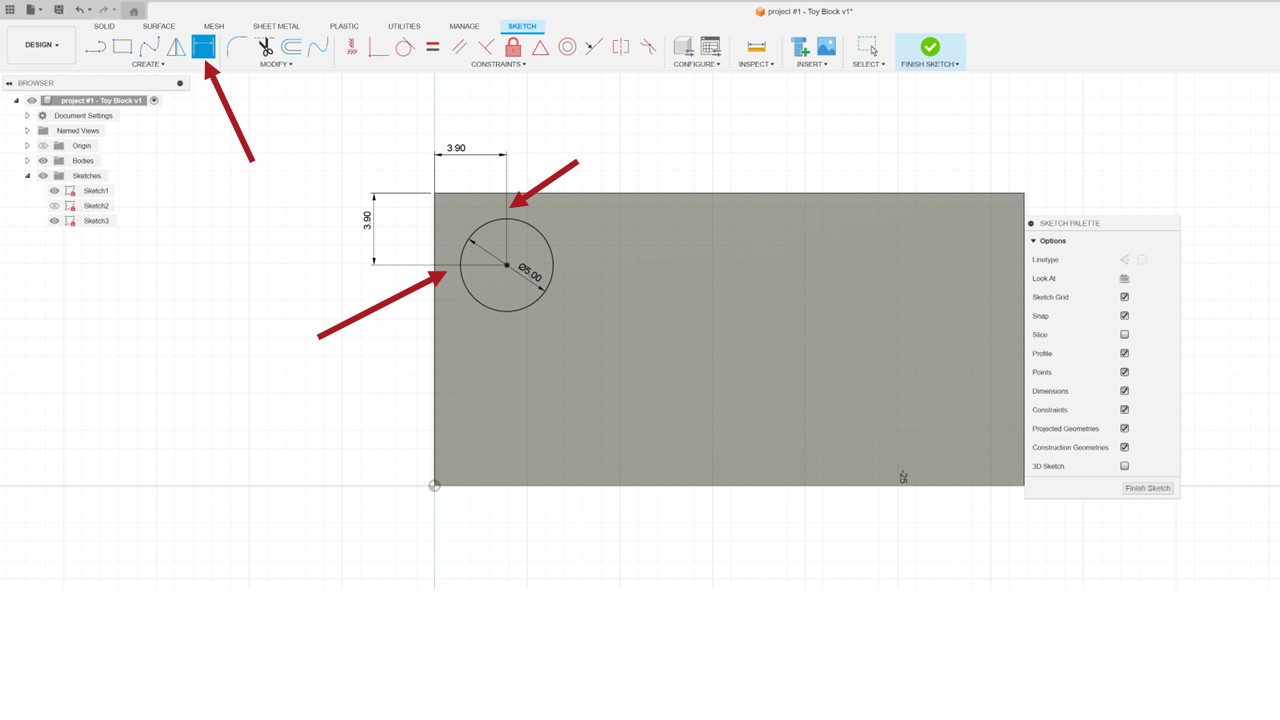Activate the Mirror sketch tool
Viewport: 1280px width, 720px height.
(176, 46)
